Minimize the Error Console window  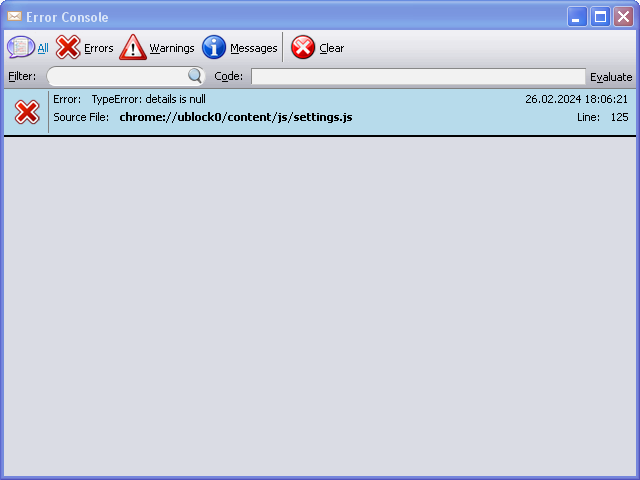577,17
